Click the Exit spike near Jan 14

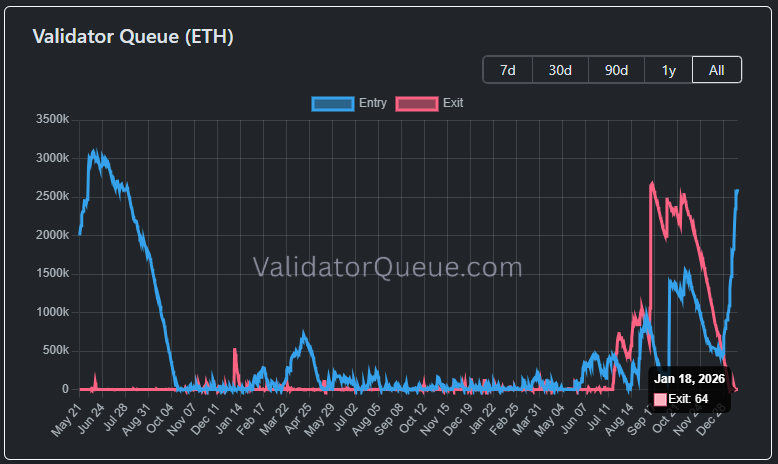coord(235,350)
